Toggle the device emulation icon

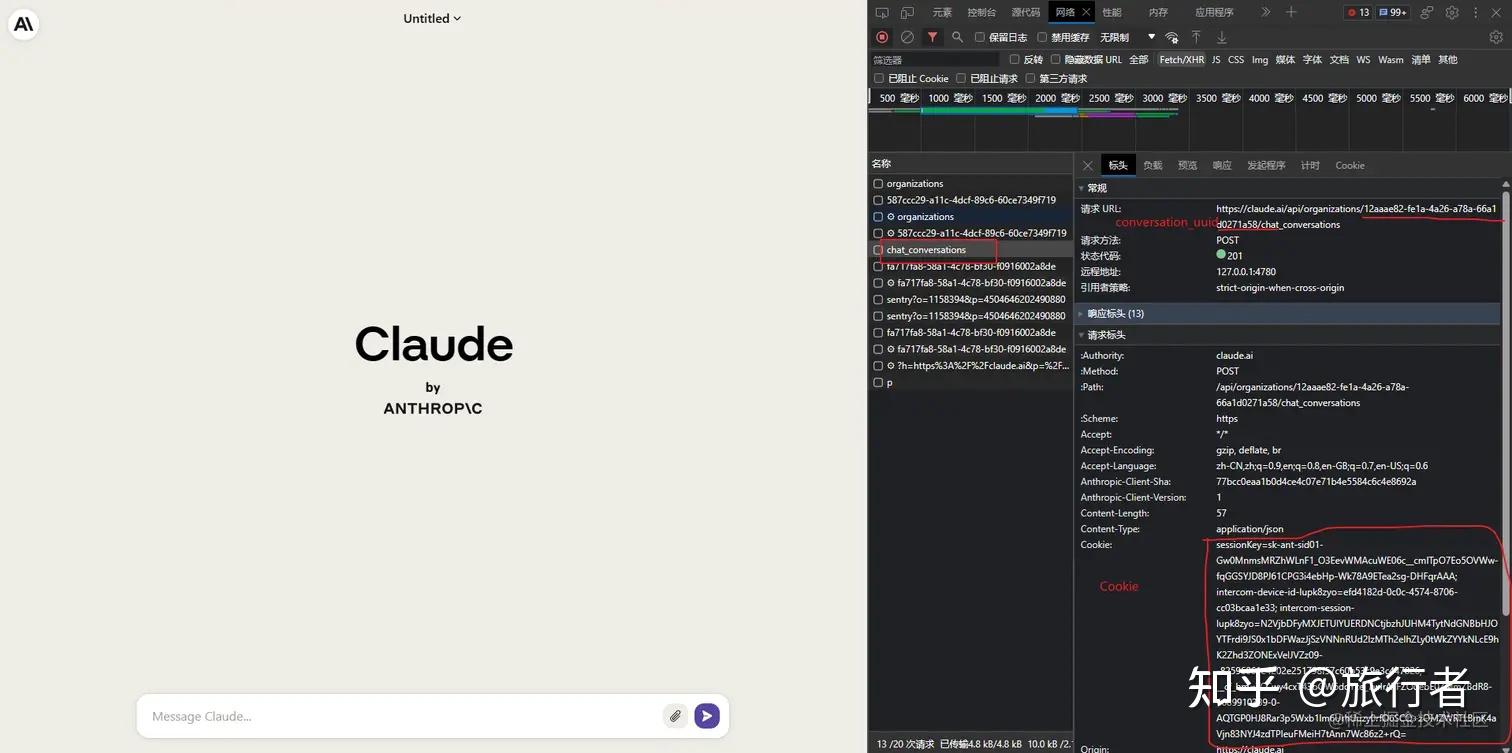(907, 12)
